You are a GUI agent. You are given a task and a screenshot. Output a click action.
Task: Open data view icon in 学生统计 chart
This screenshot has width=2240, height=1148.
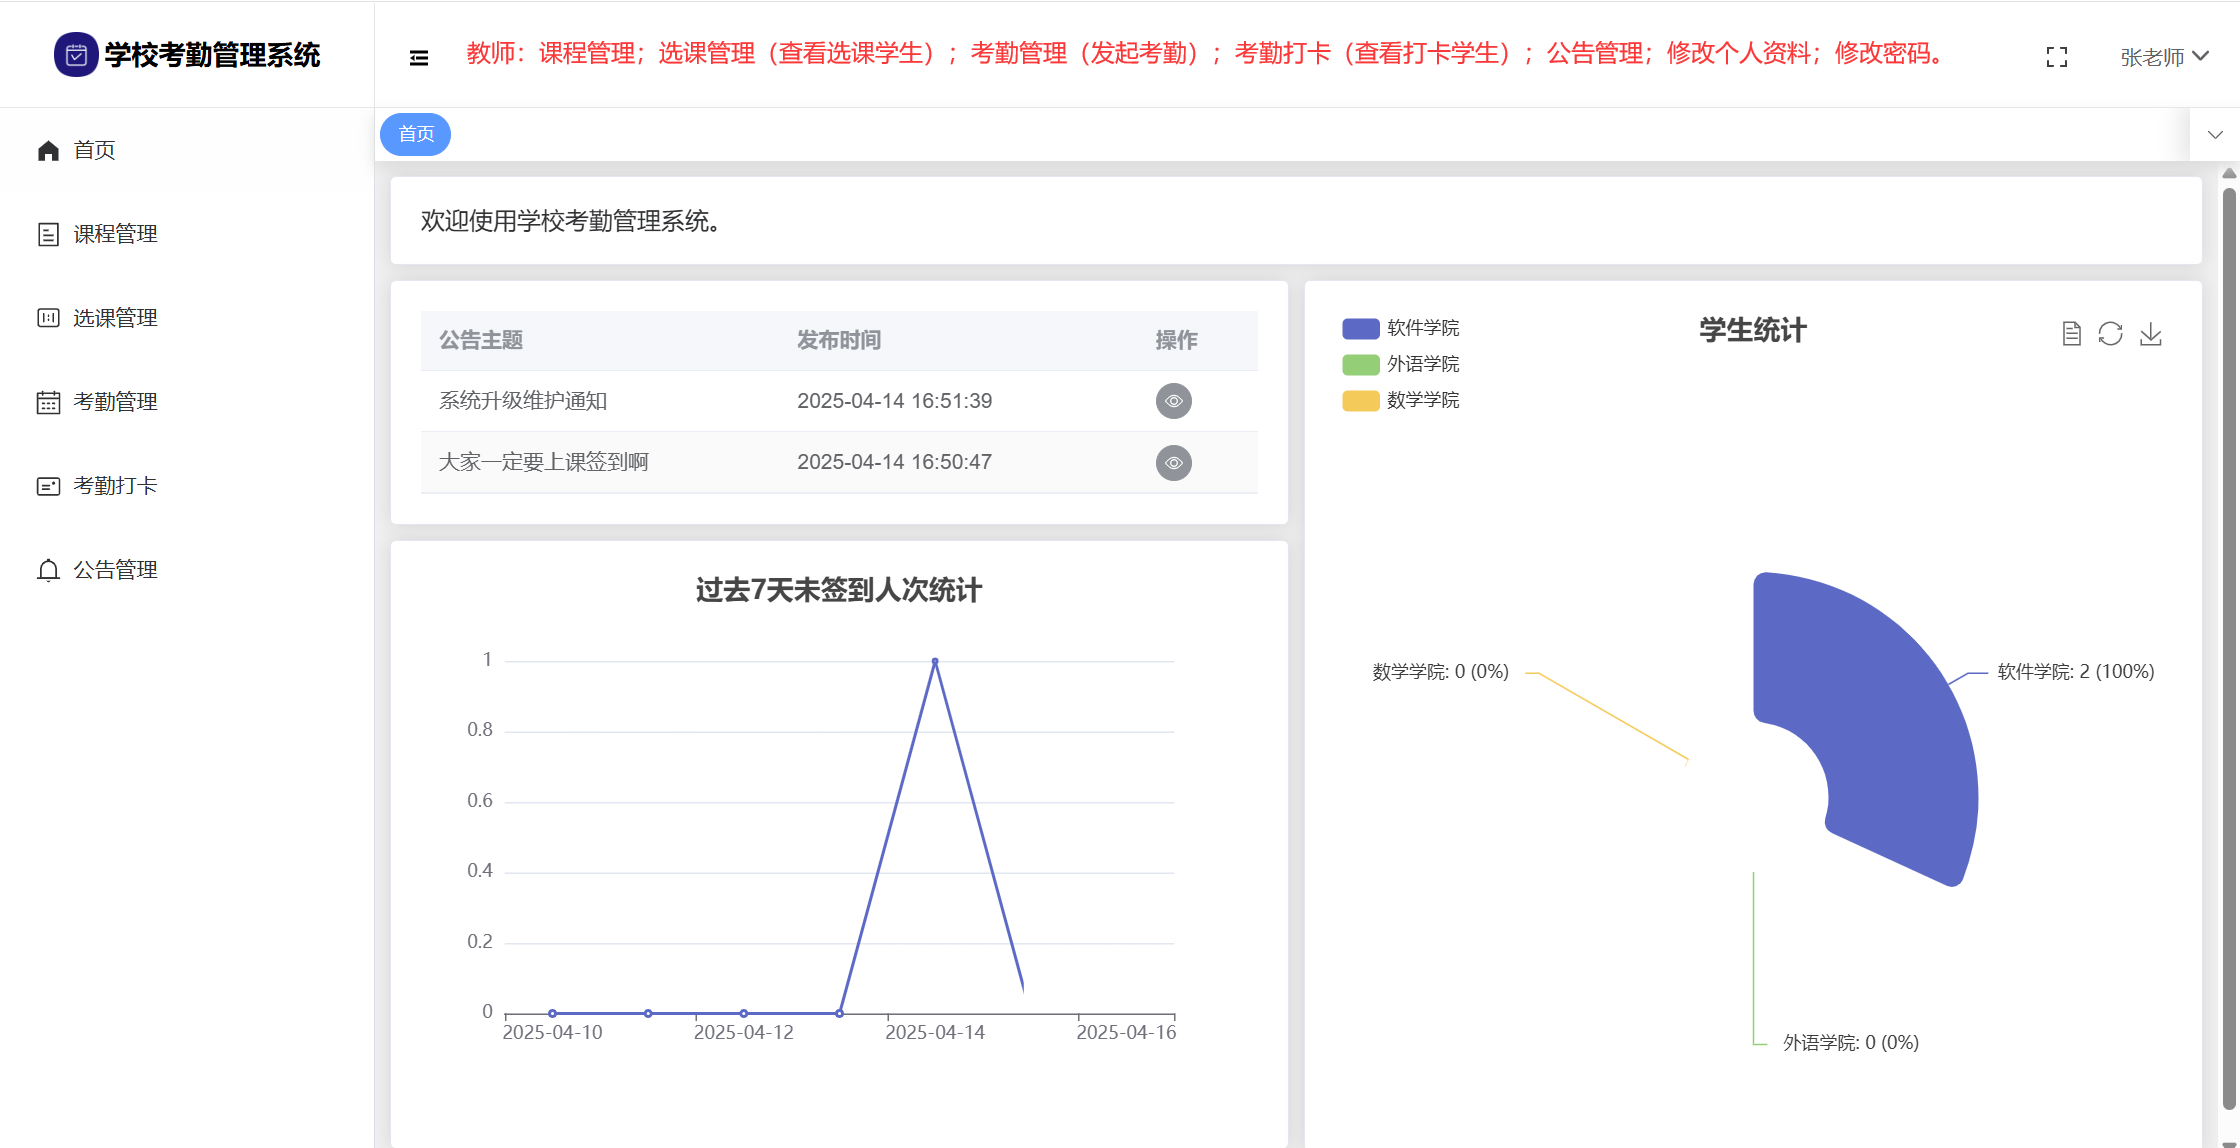[x=2071, y=334]
